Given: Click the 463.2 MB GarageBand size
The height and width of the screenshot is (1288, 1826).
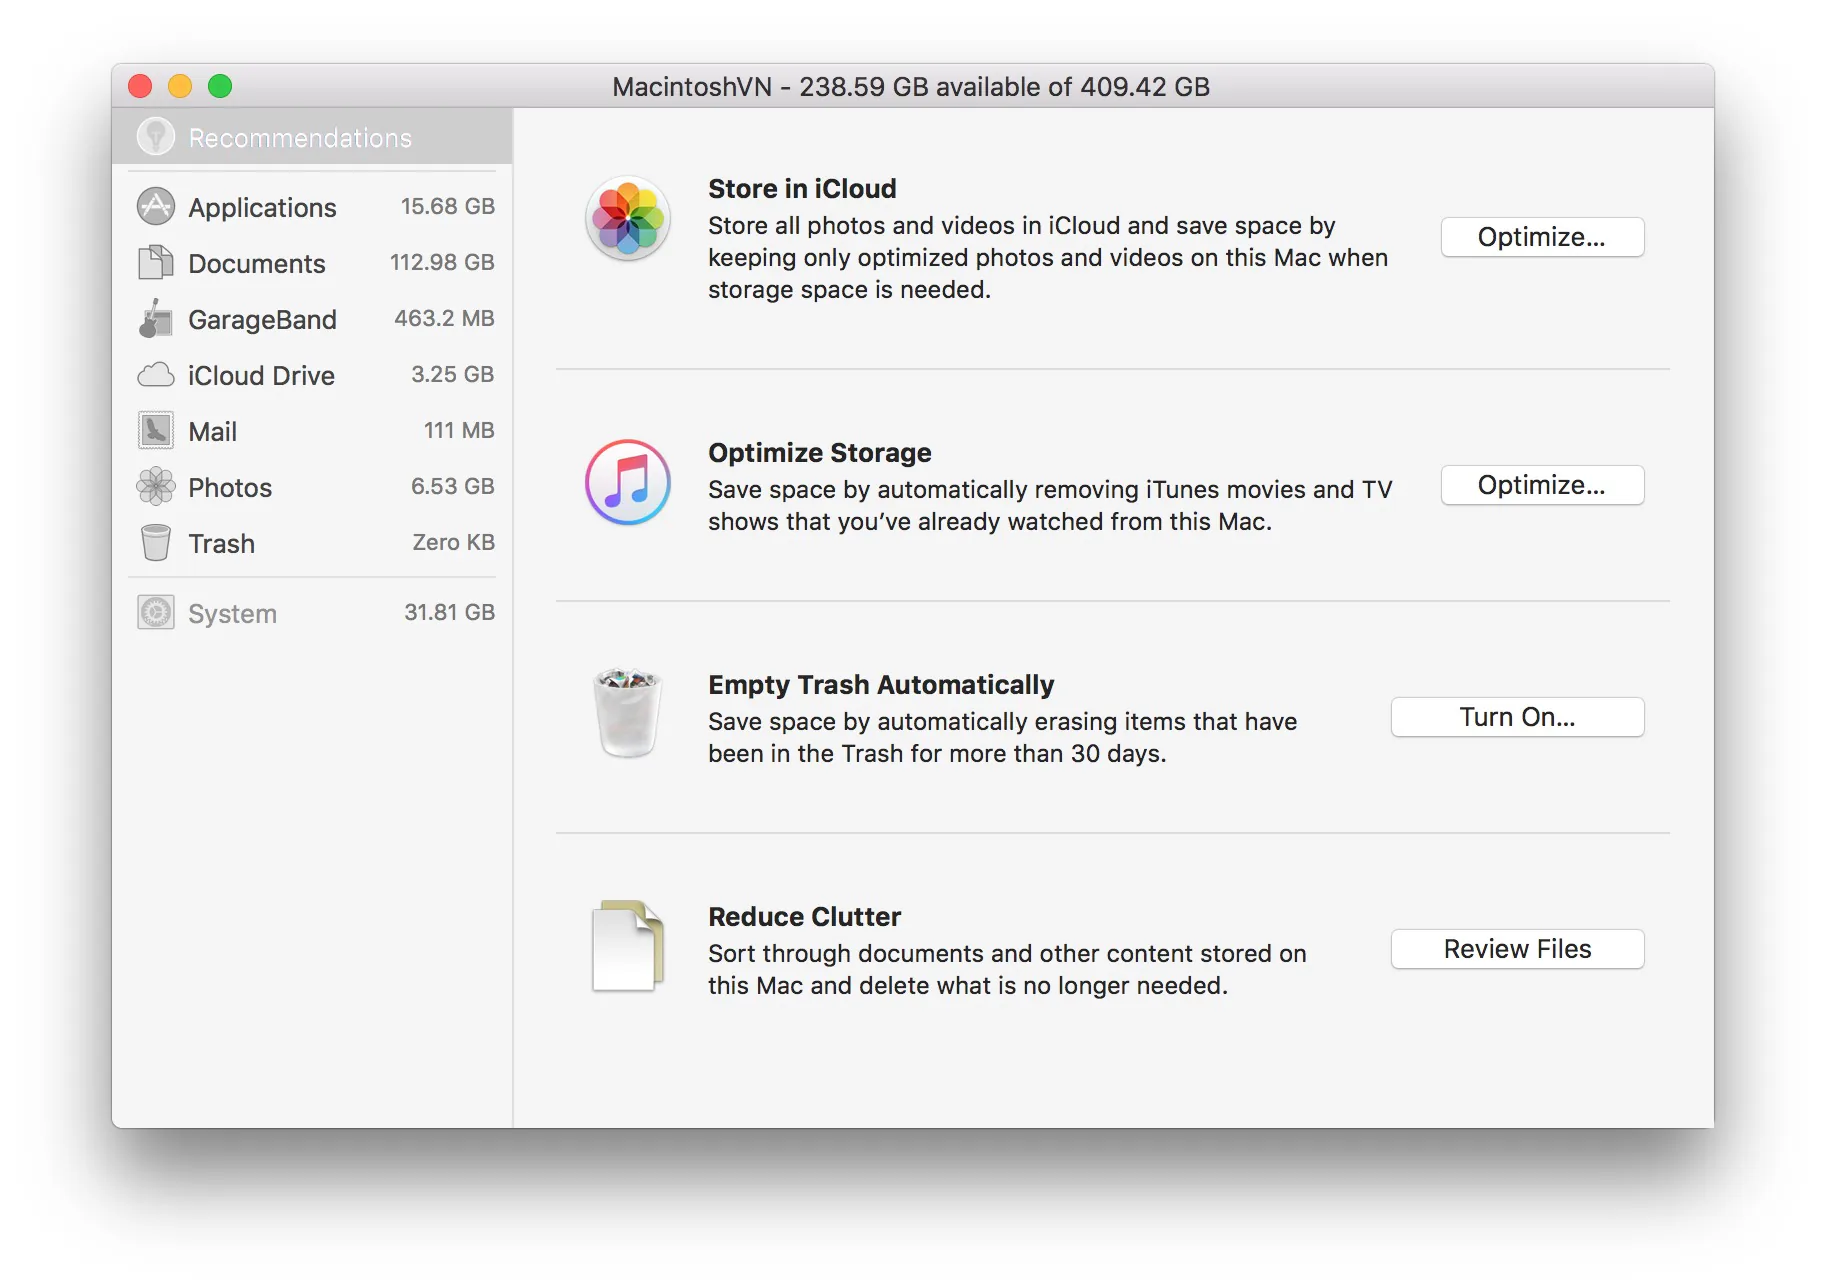Looking at the screenshot, I should 444,318.
